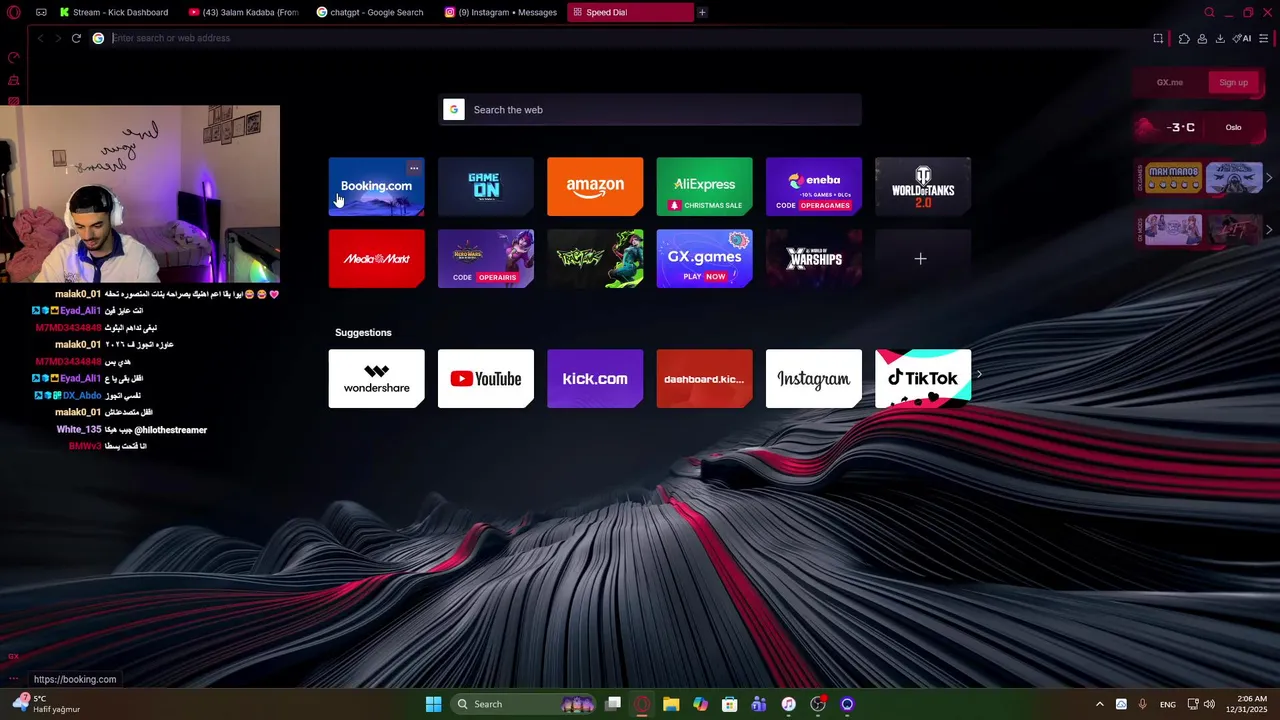
Task: Open the GX.me link
Action: (1169, 82)
